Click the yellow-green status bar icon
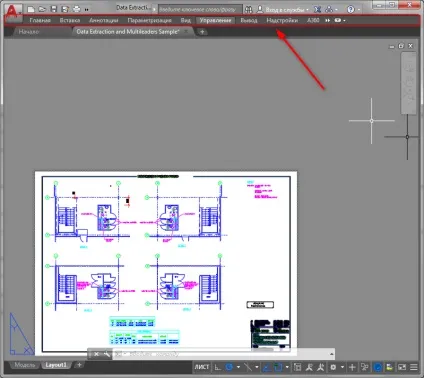Viewport: 424px width, 378px height. coord(389,367)
